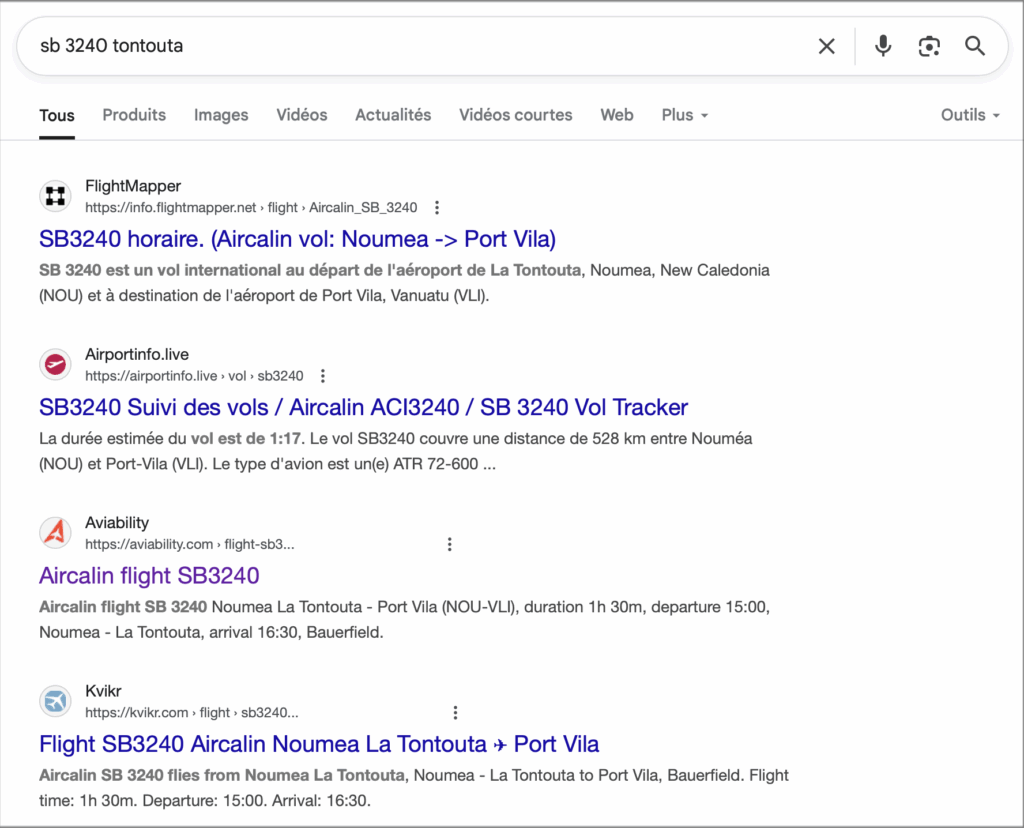Click the FlightMapper site favicon
This screenshot has width=1024, height=828.
coord(56,196)
